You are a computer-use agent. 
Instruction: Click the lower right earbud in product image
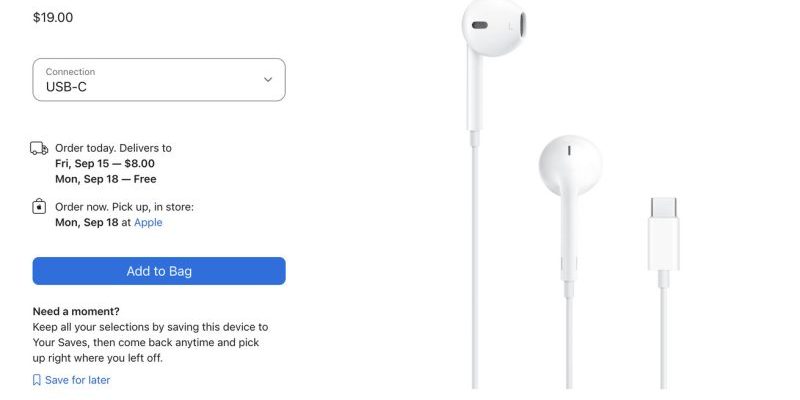pos(570,166)
